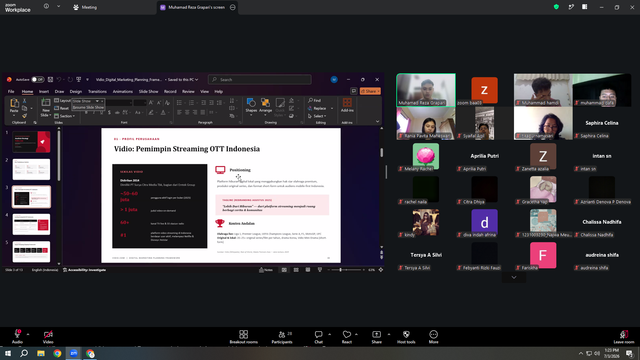Switch to Design tab
This screenshot has width=640, height=360.
pos(76,91)
